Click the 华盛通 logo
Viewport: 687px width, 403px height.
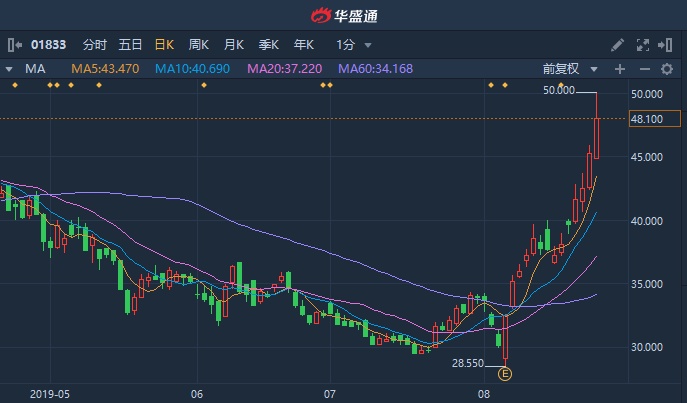coord(344,16)
